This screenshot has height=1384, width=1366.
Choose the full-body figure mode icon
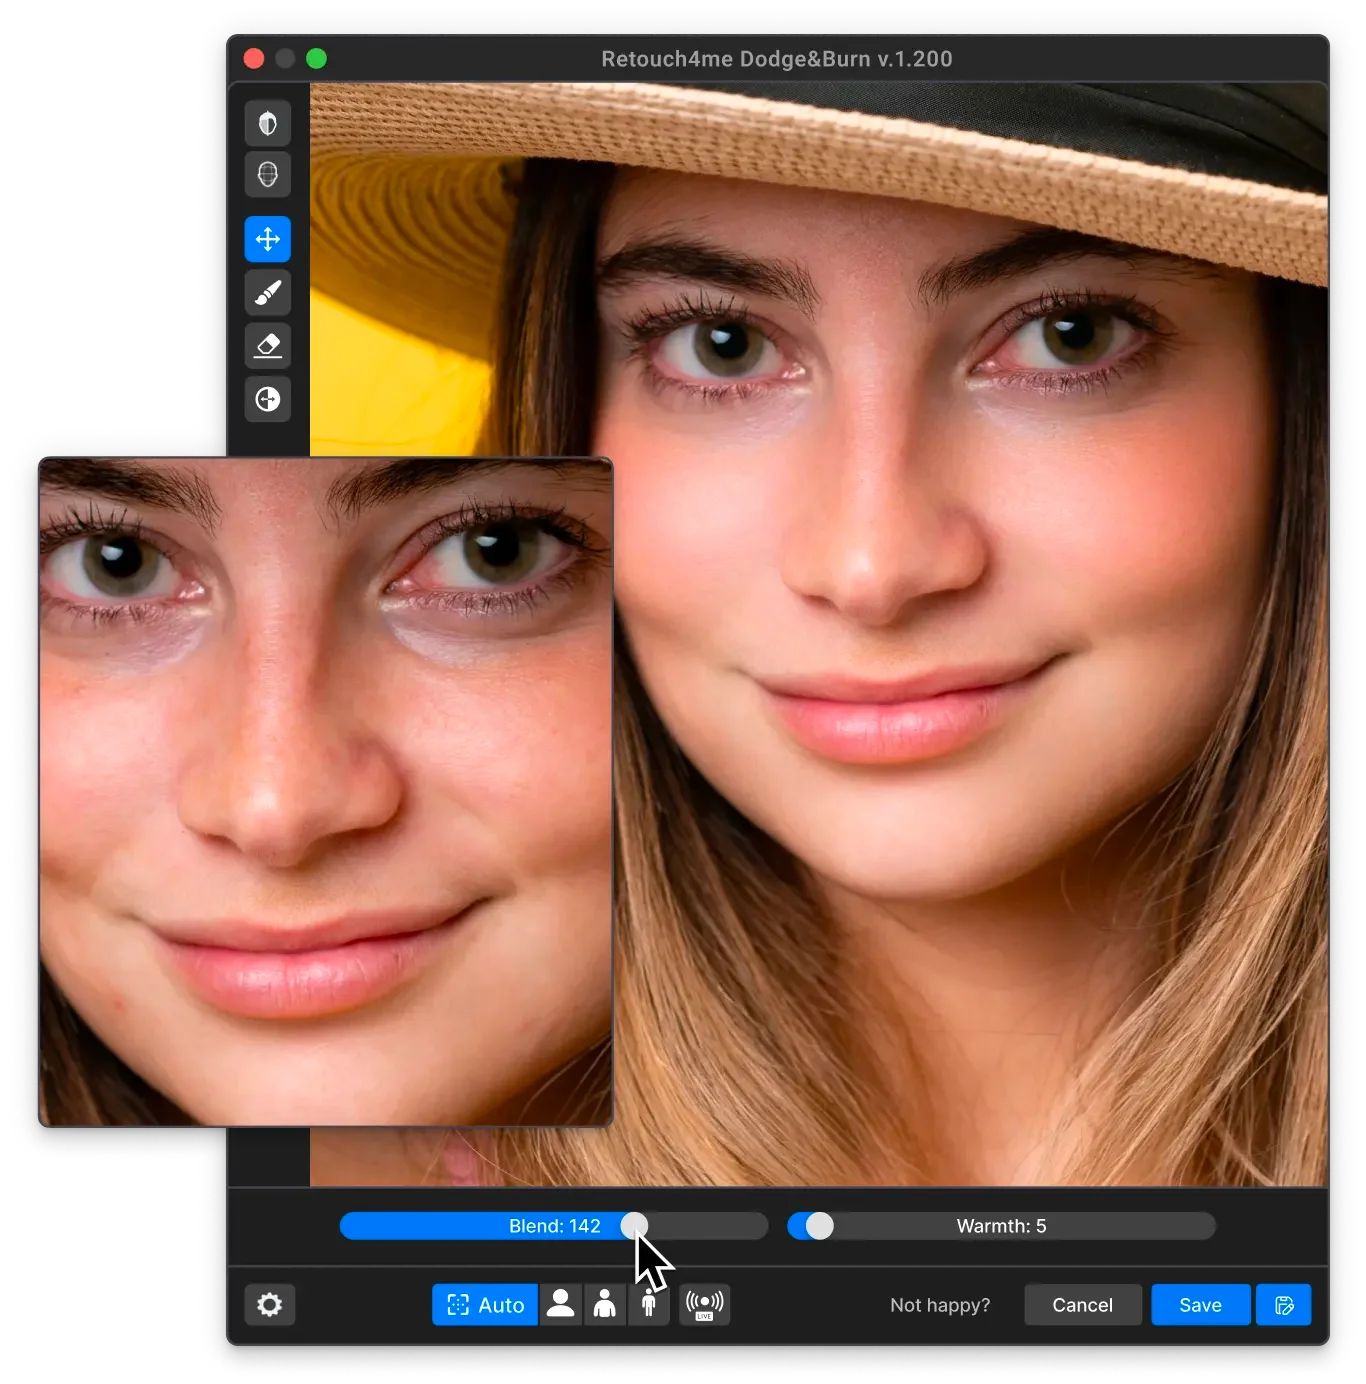point(649,1305)
